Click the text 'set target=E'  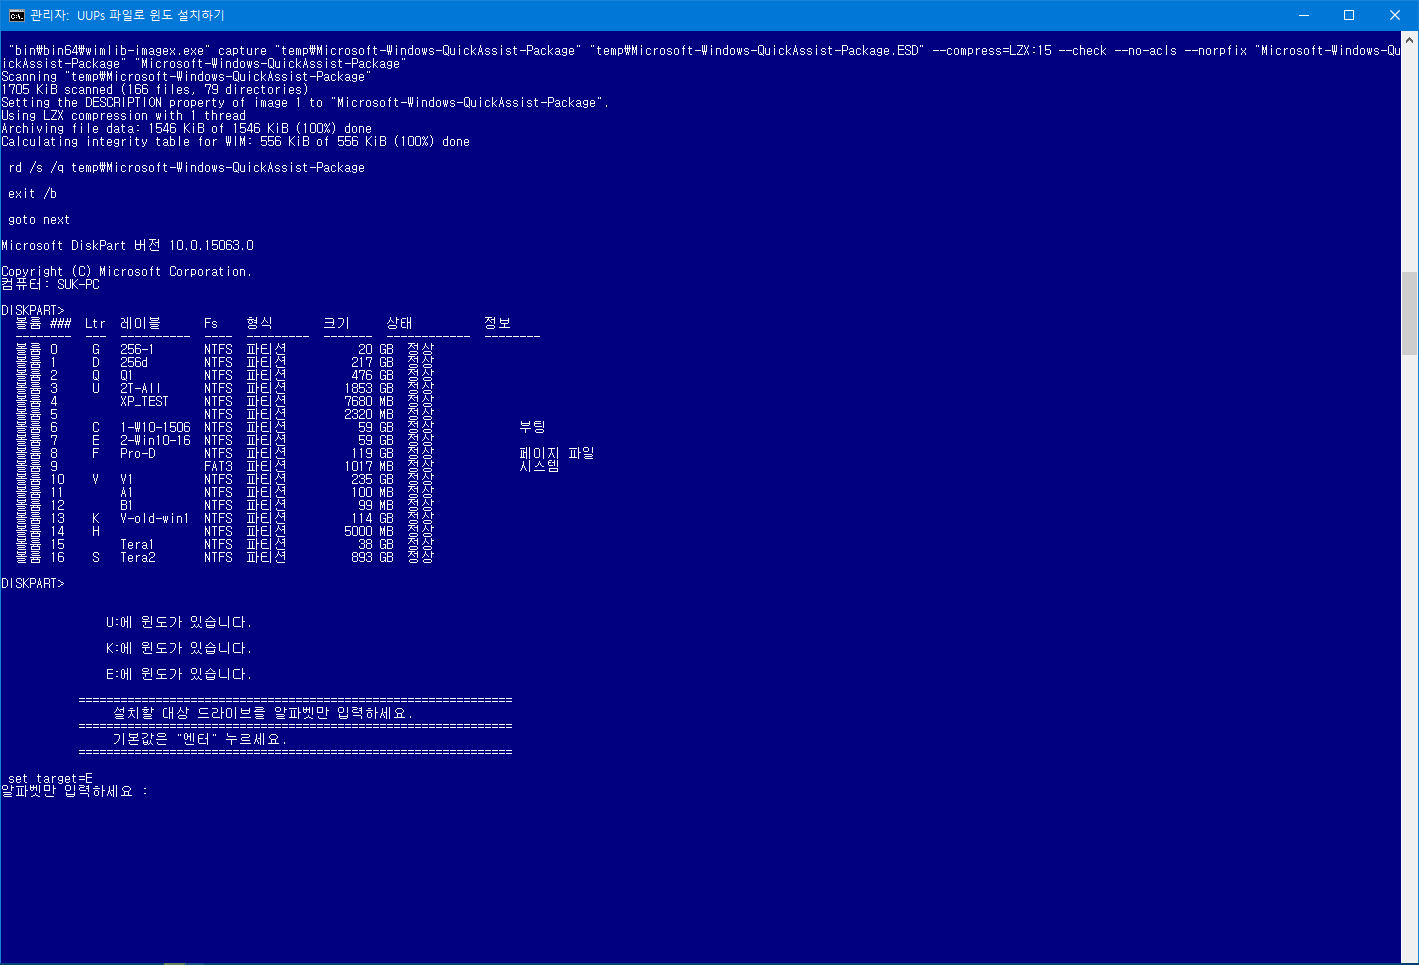click(x=50, y=778)
